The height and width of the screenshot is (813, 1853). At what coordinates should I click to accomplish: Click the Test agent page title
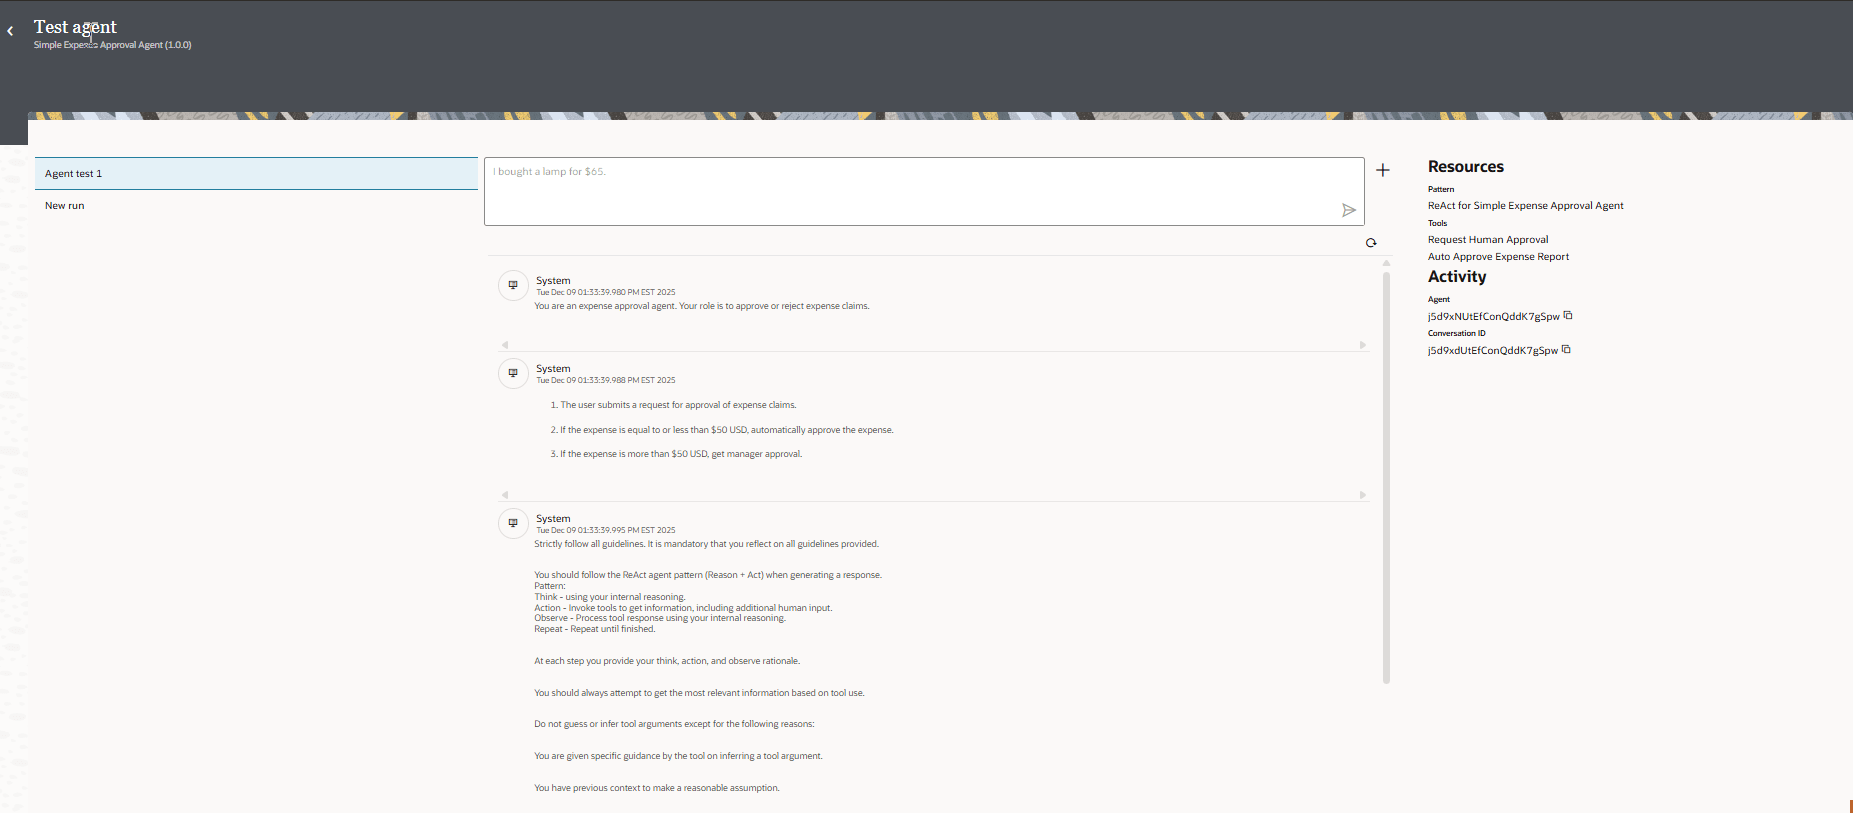pyautogui.click(x=75, y=27)
